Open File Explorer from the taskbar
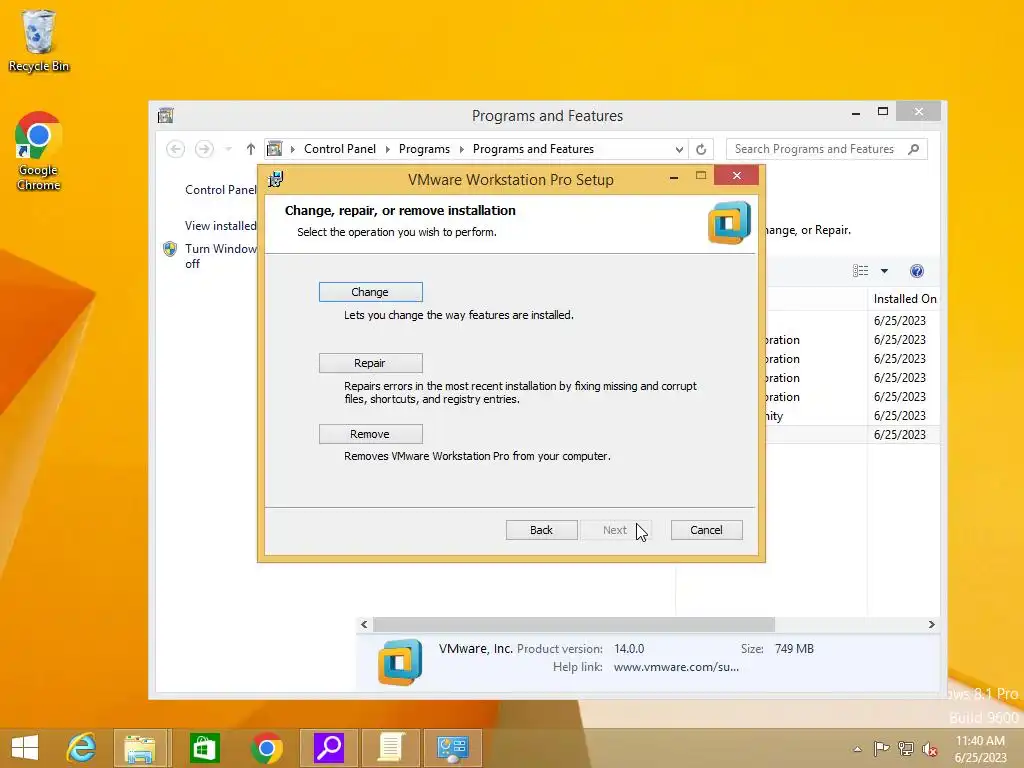 [x=140, y=748]
